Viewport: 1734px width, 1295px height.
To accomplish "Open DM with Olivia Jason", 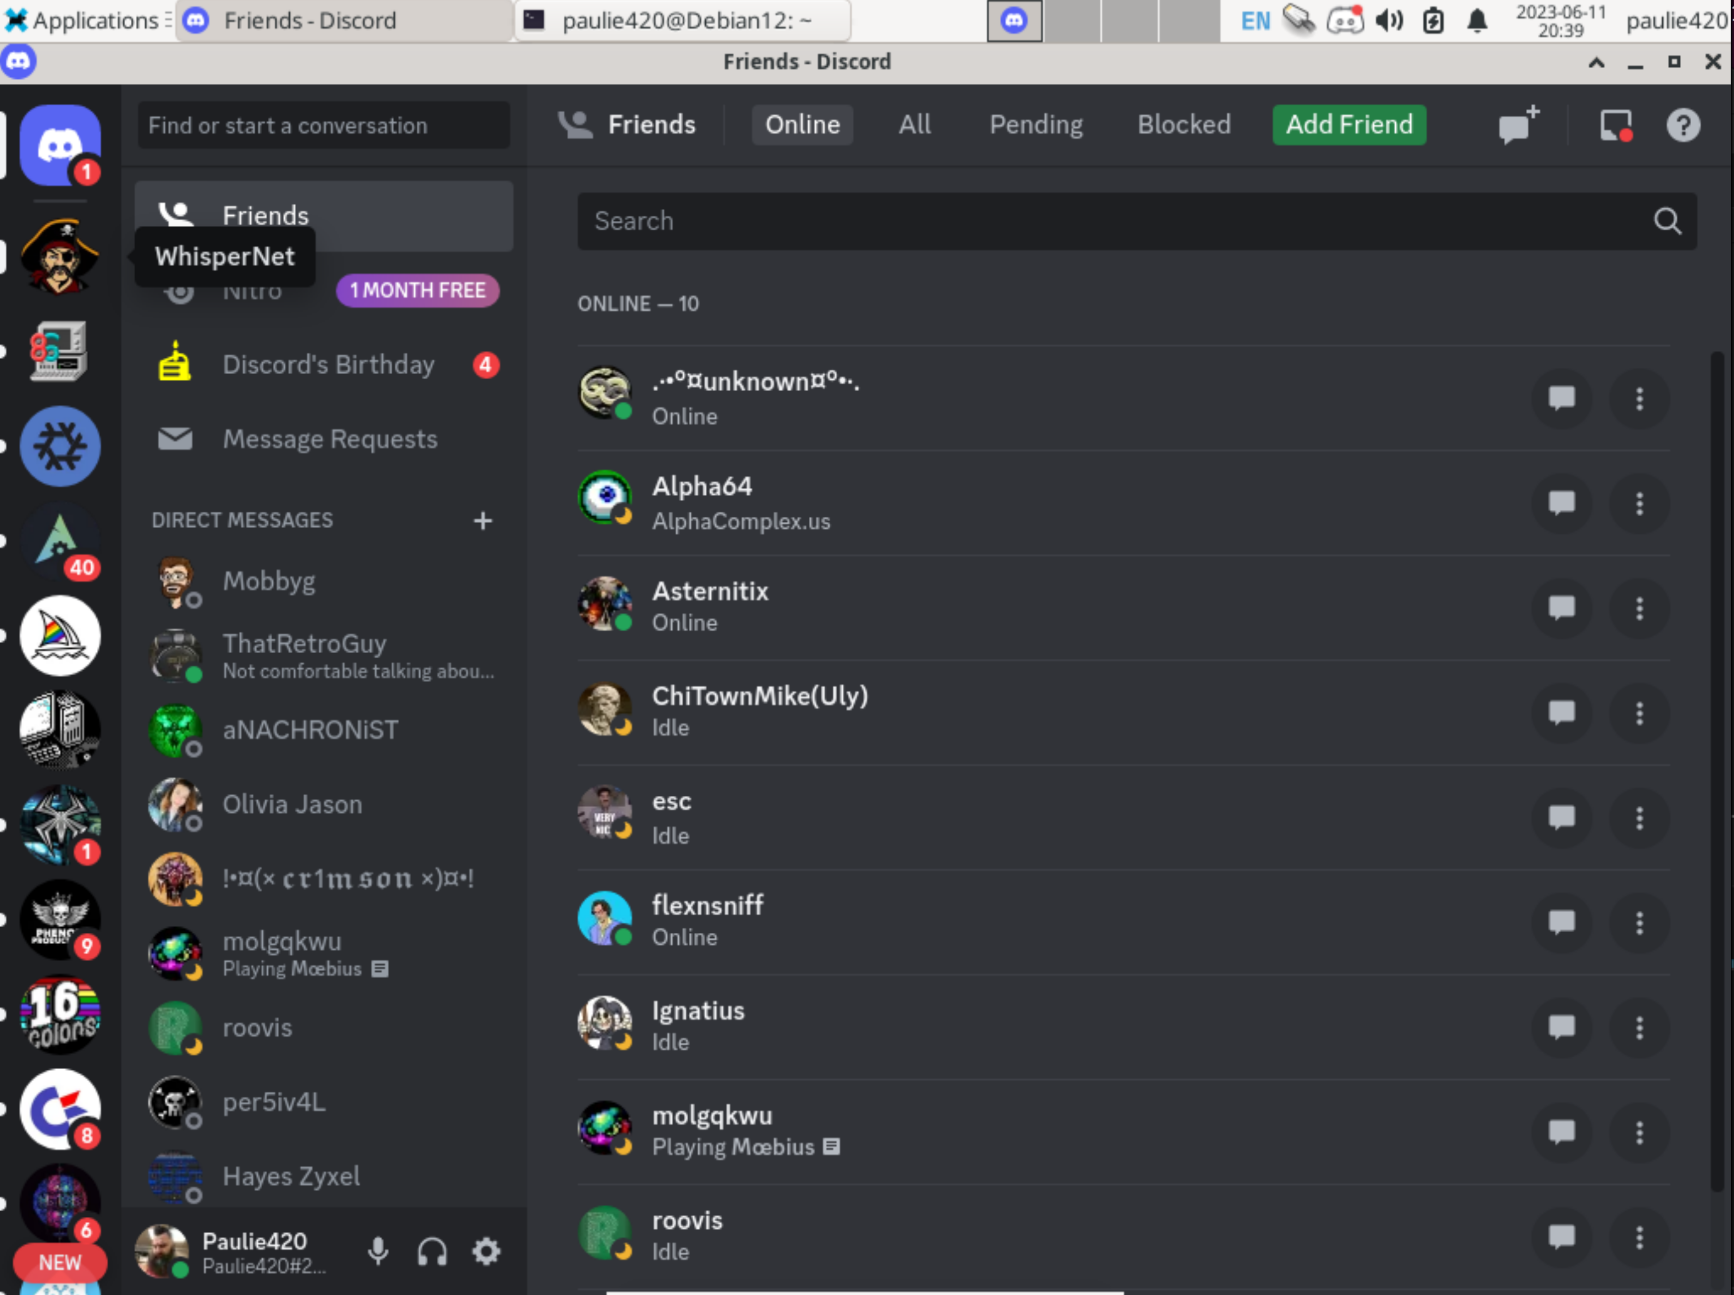I will tap(324, 805).
